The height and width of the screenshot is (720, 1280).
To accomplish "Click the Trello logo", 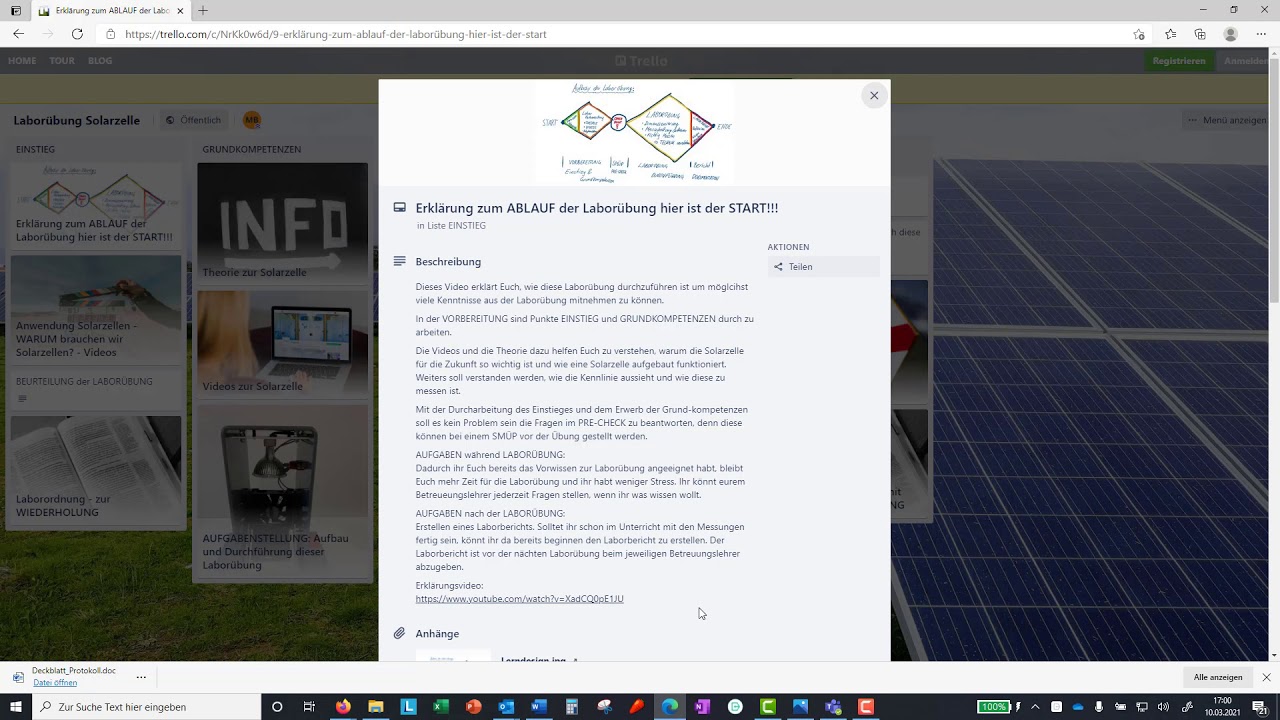I will tap(641, 61).
